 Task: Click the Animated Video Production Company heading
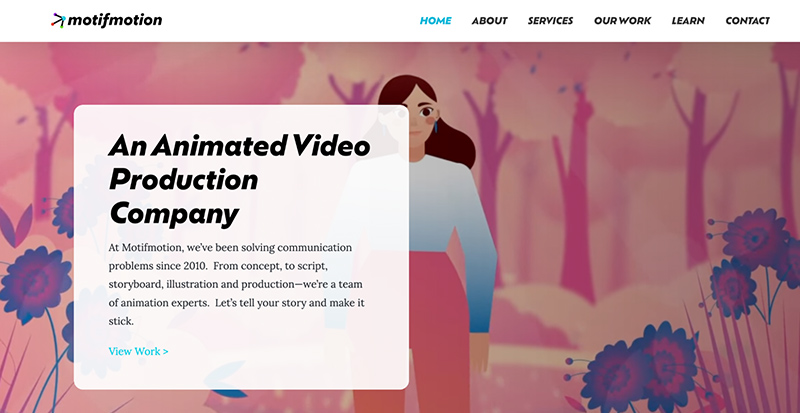click(x=239, y=180)
